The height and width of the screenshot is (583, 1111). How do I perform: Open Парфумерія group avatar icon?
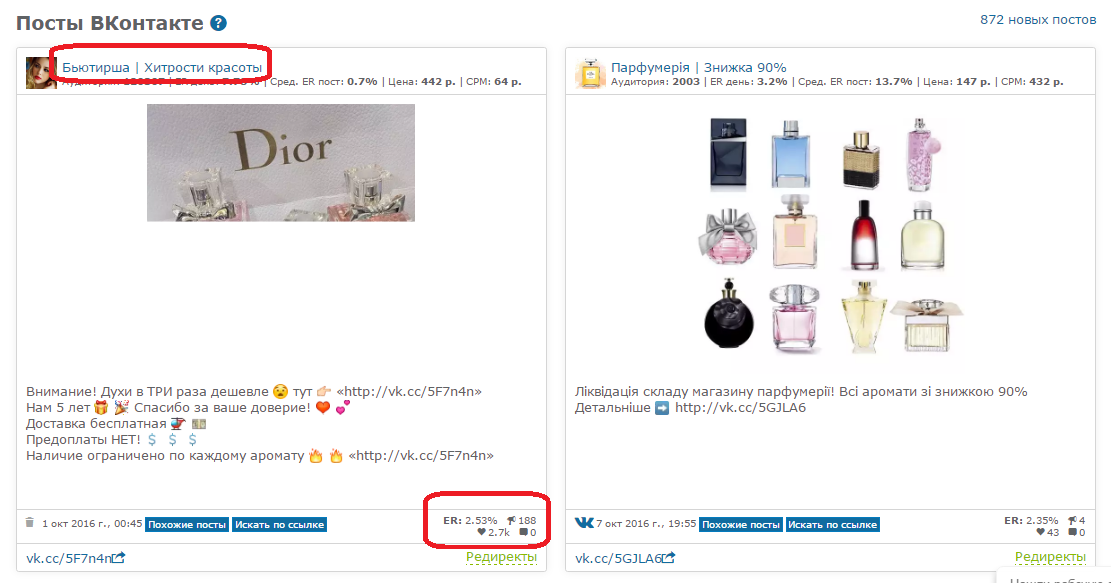click(590, 73)
